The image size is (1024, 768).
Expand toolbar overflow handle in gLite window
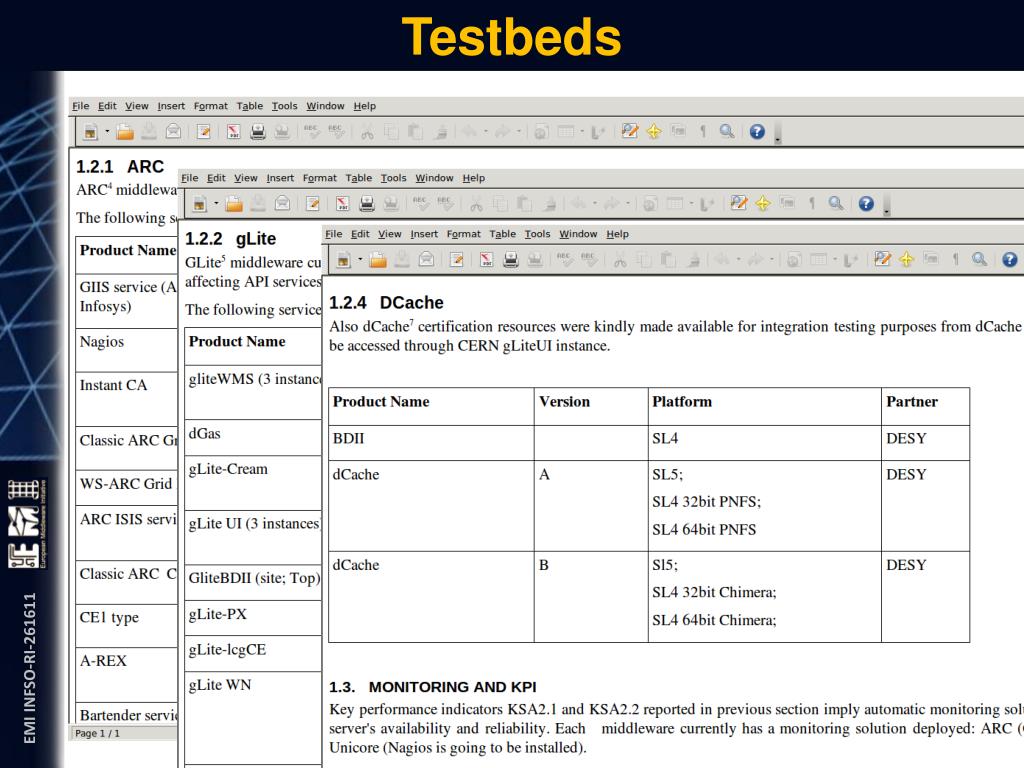(886, 205)
